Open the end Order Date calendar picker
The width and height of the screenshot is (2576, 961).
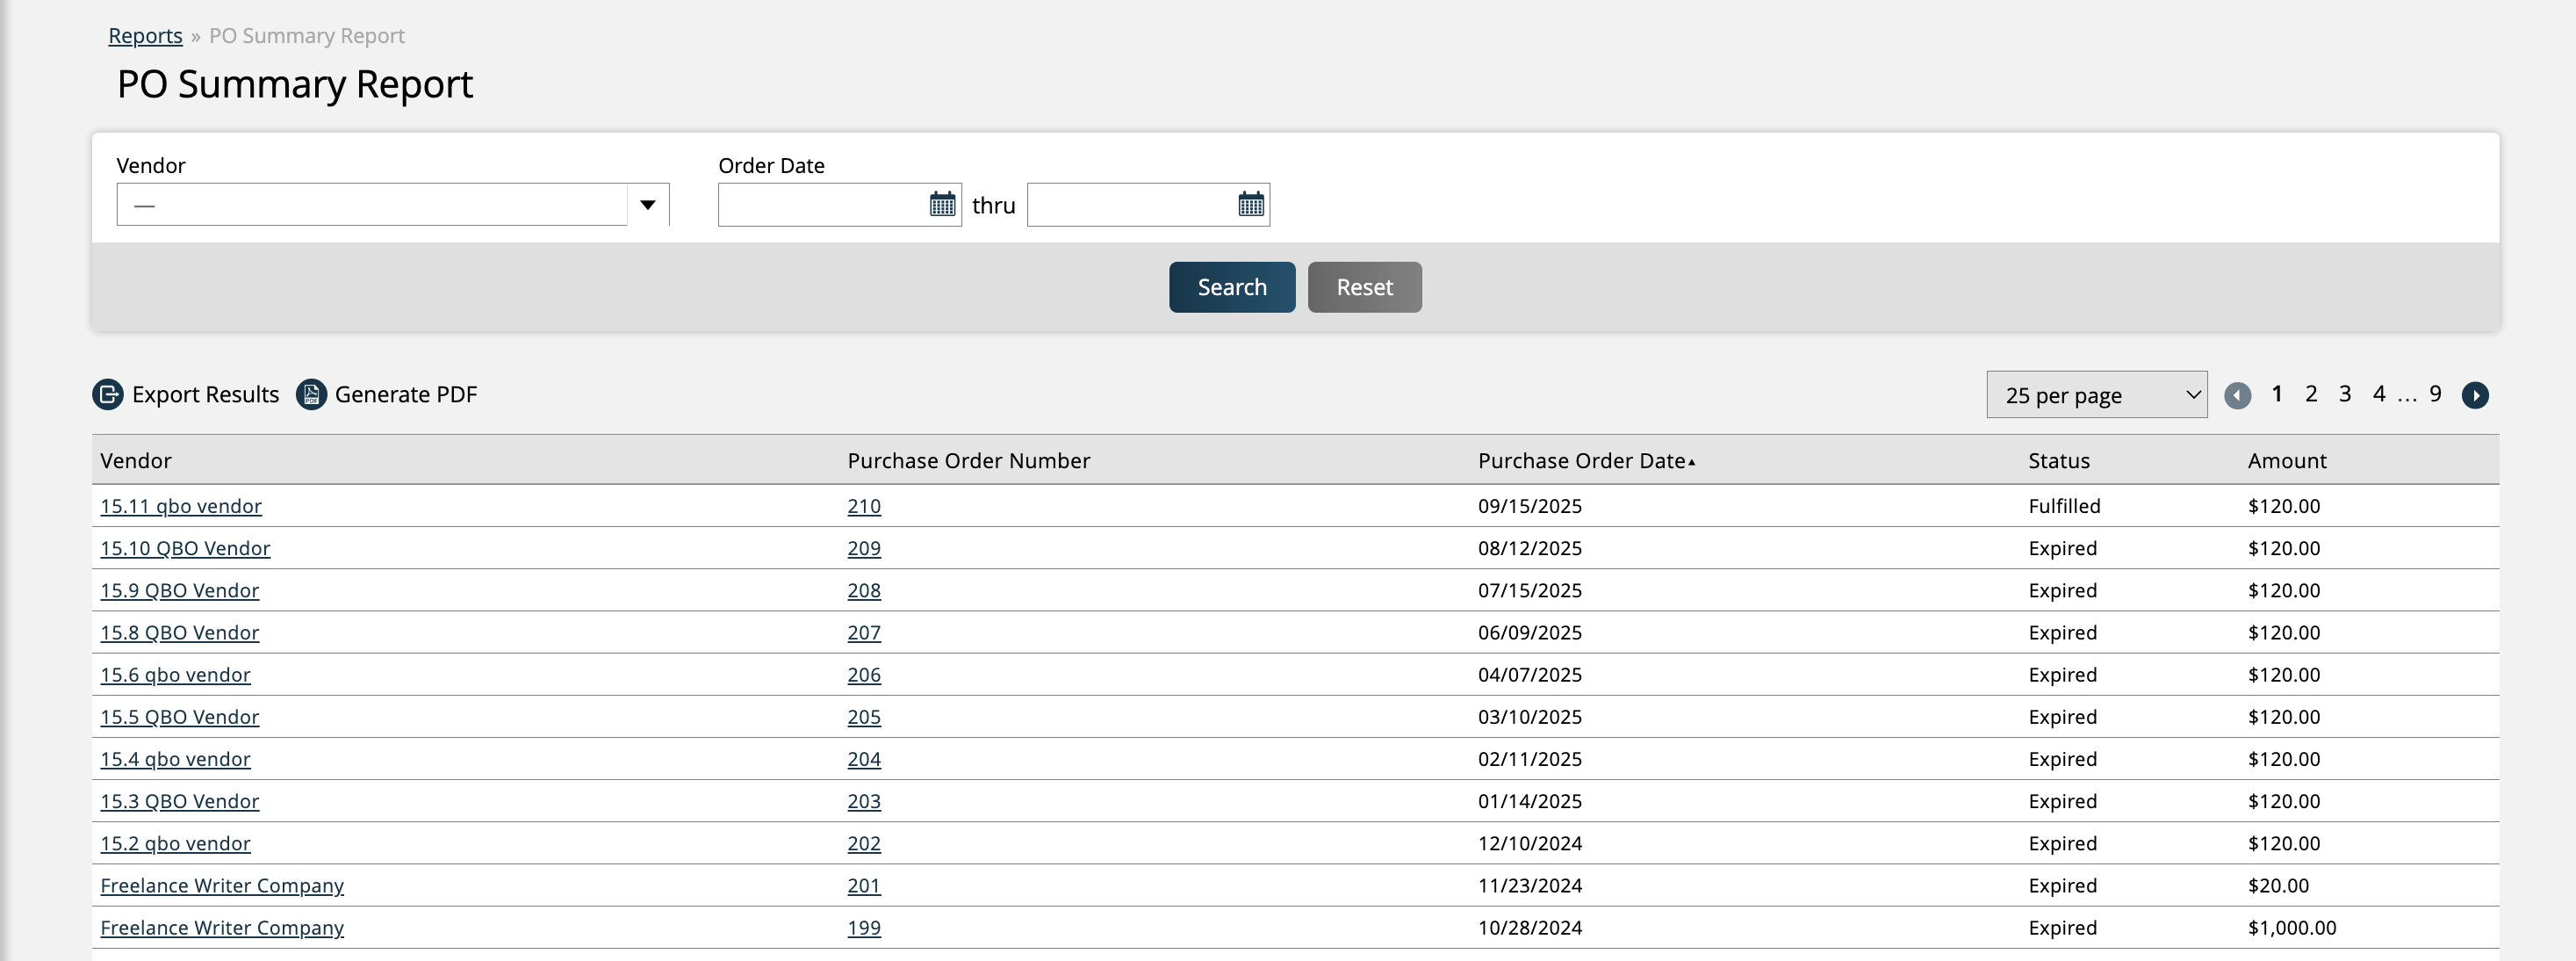coord(1250,205)
